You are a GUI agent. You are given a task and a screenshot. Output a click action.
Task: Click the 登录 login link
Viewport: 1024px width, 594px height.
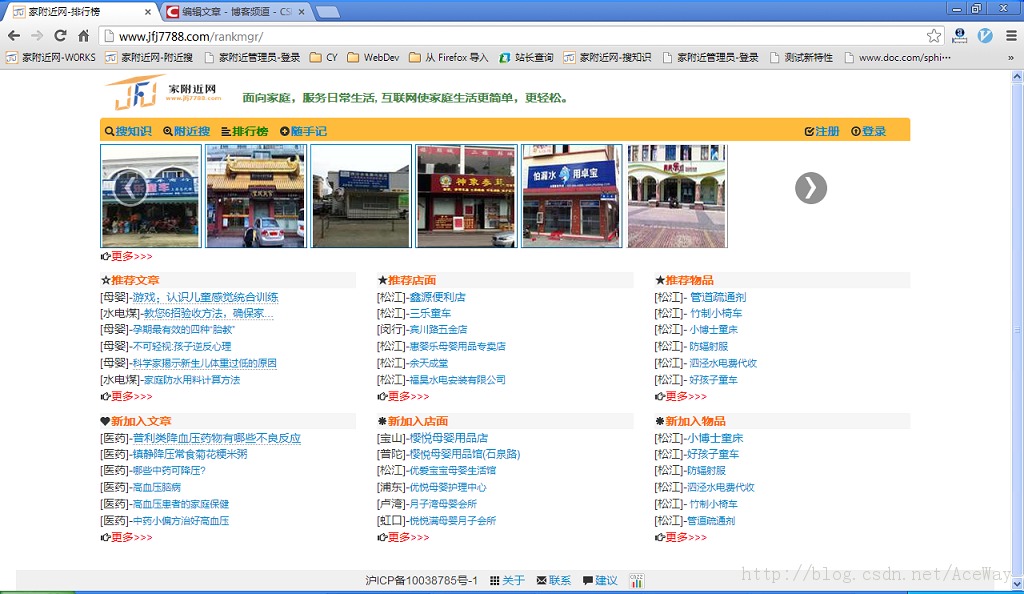coord(868,131)
